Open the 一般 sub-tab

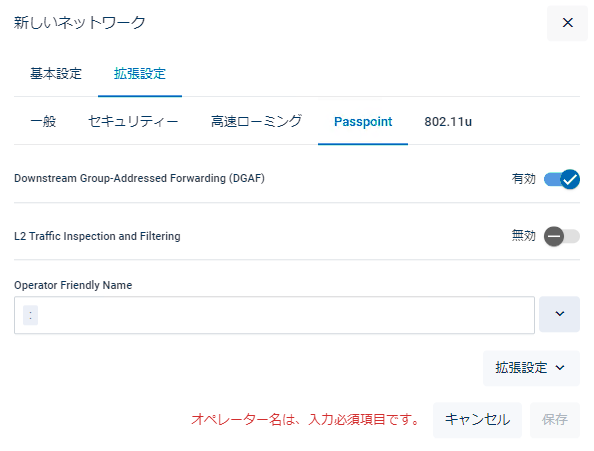43,122
